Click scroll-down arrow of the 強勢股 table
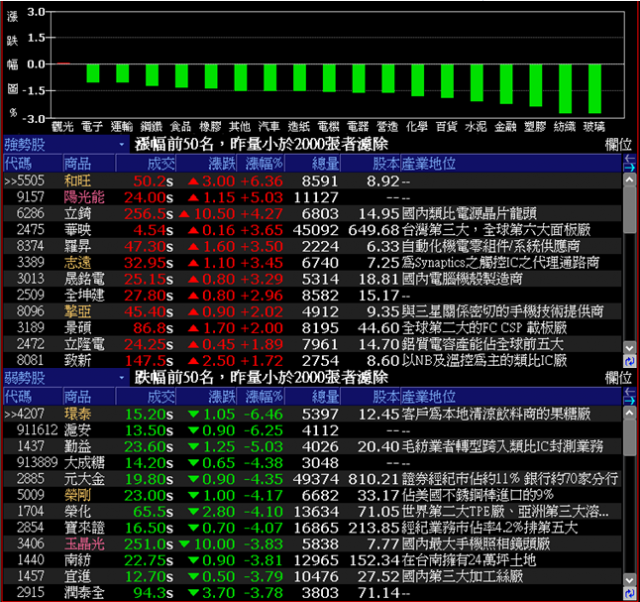Viewport: 640px width, 602px height. point(629,348)
